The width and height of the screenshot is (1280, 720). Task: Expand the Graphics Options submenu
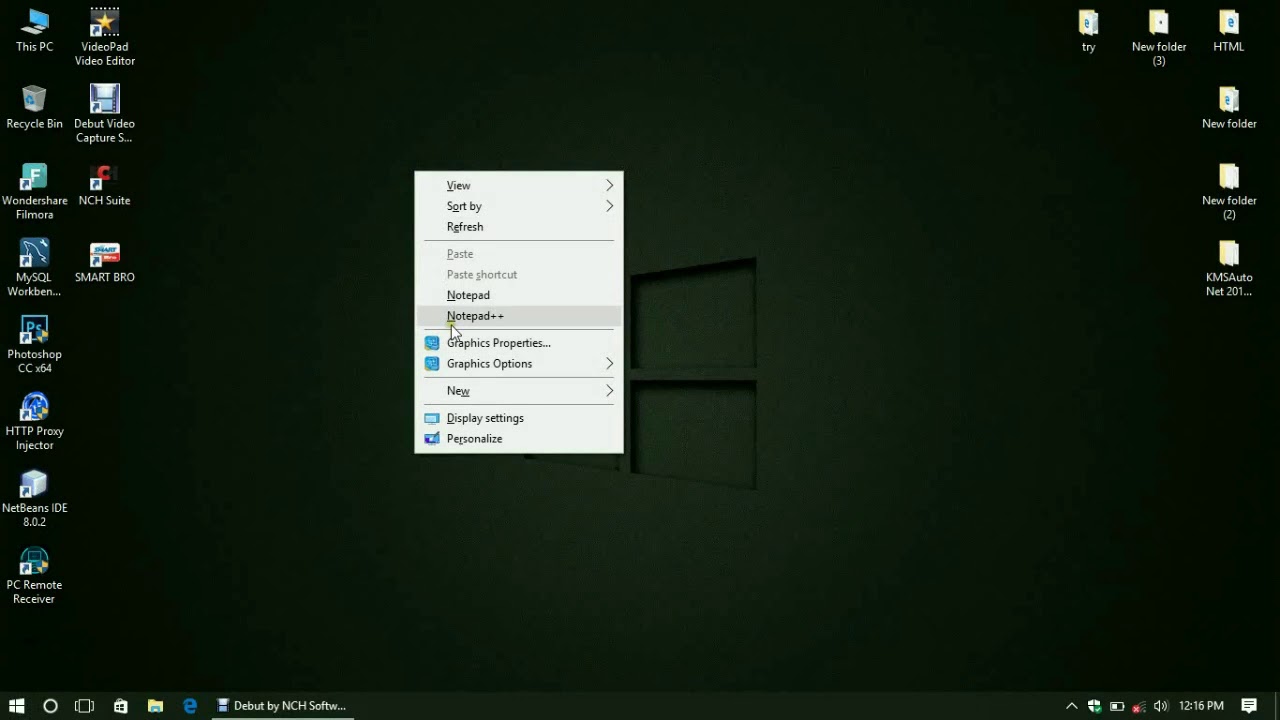coord(519,364)
